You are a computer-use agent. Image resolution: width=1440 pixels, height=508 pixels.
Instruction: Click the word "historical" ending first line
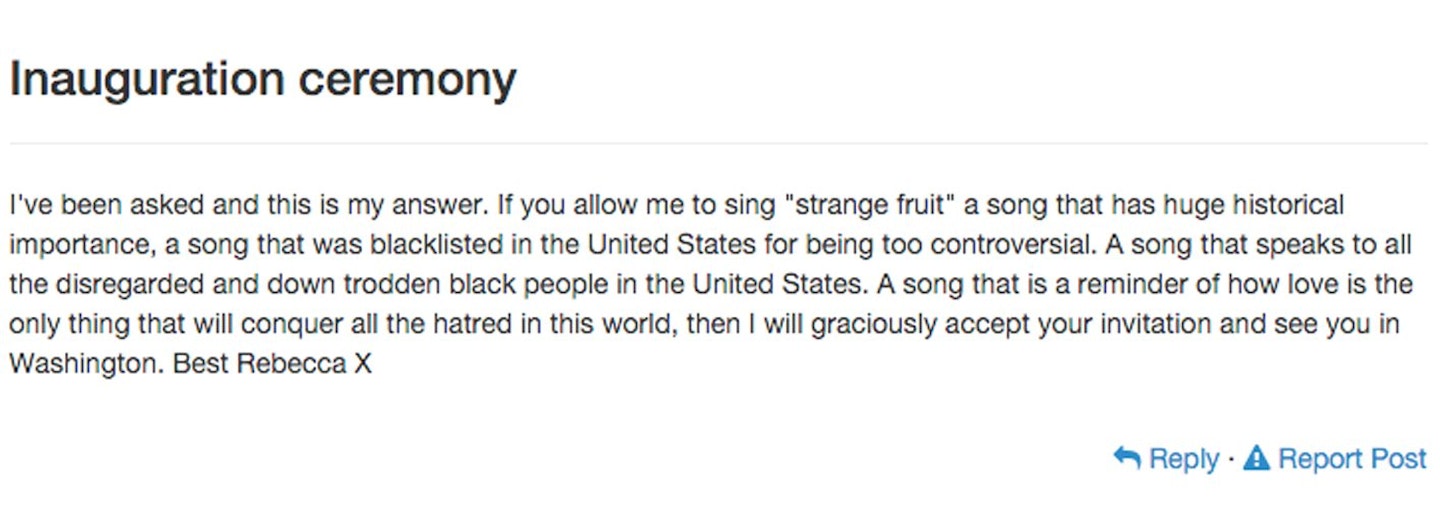[1288, 206]
